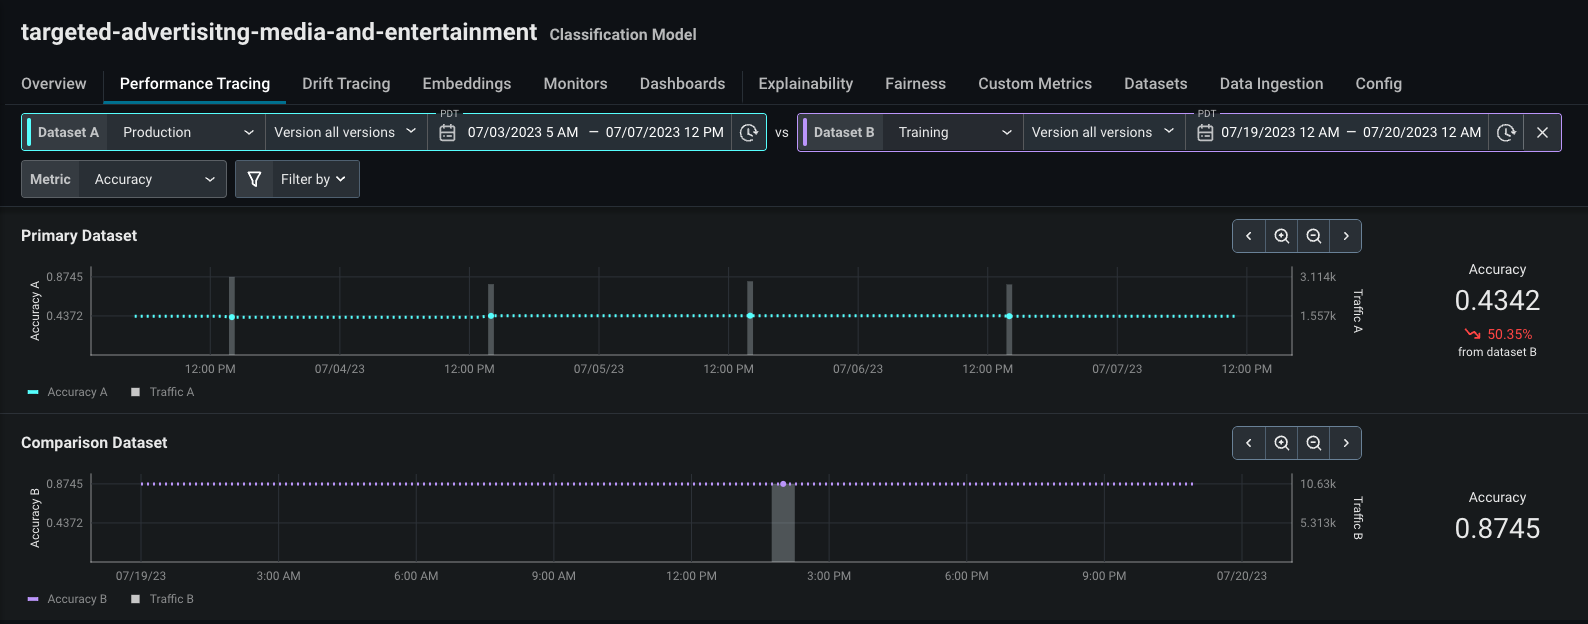The image size is (1588, 624).
Task: Open the Production environment dropdown
Action: (187, 132)
